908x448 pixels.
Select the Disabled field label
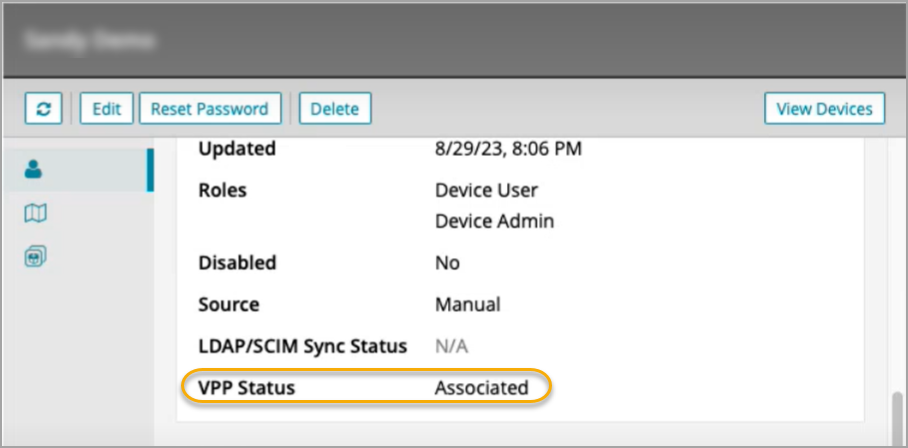point(237,263)
